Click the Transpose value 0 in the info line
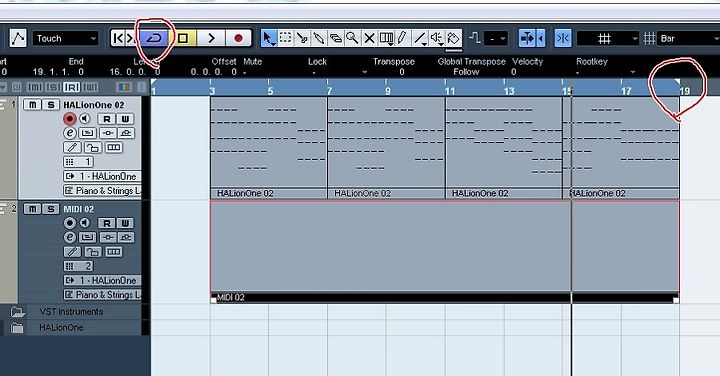The width and height of the screenshot is (720, 376). click(x=401, y=72)
